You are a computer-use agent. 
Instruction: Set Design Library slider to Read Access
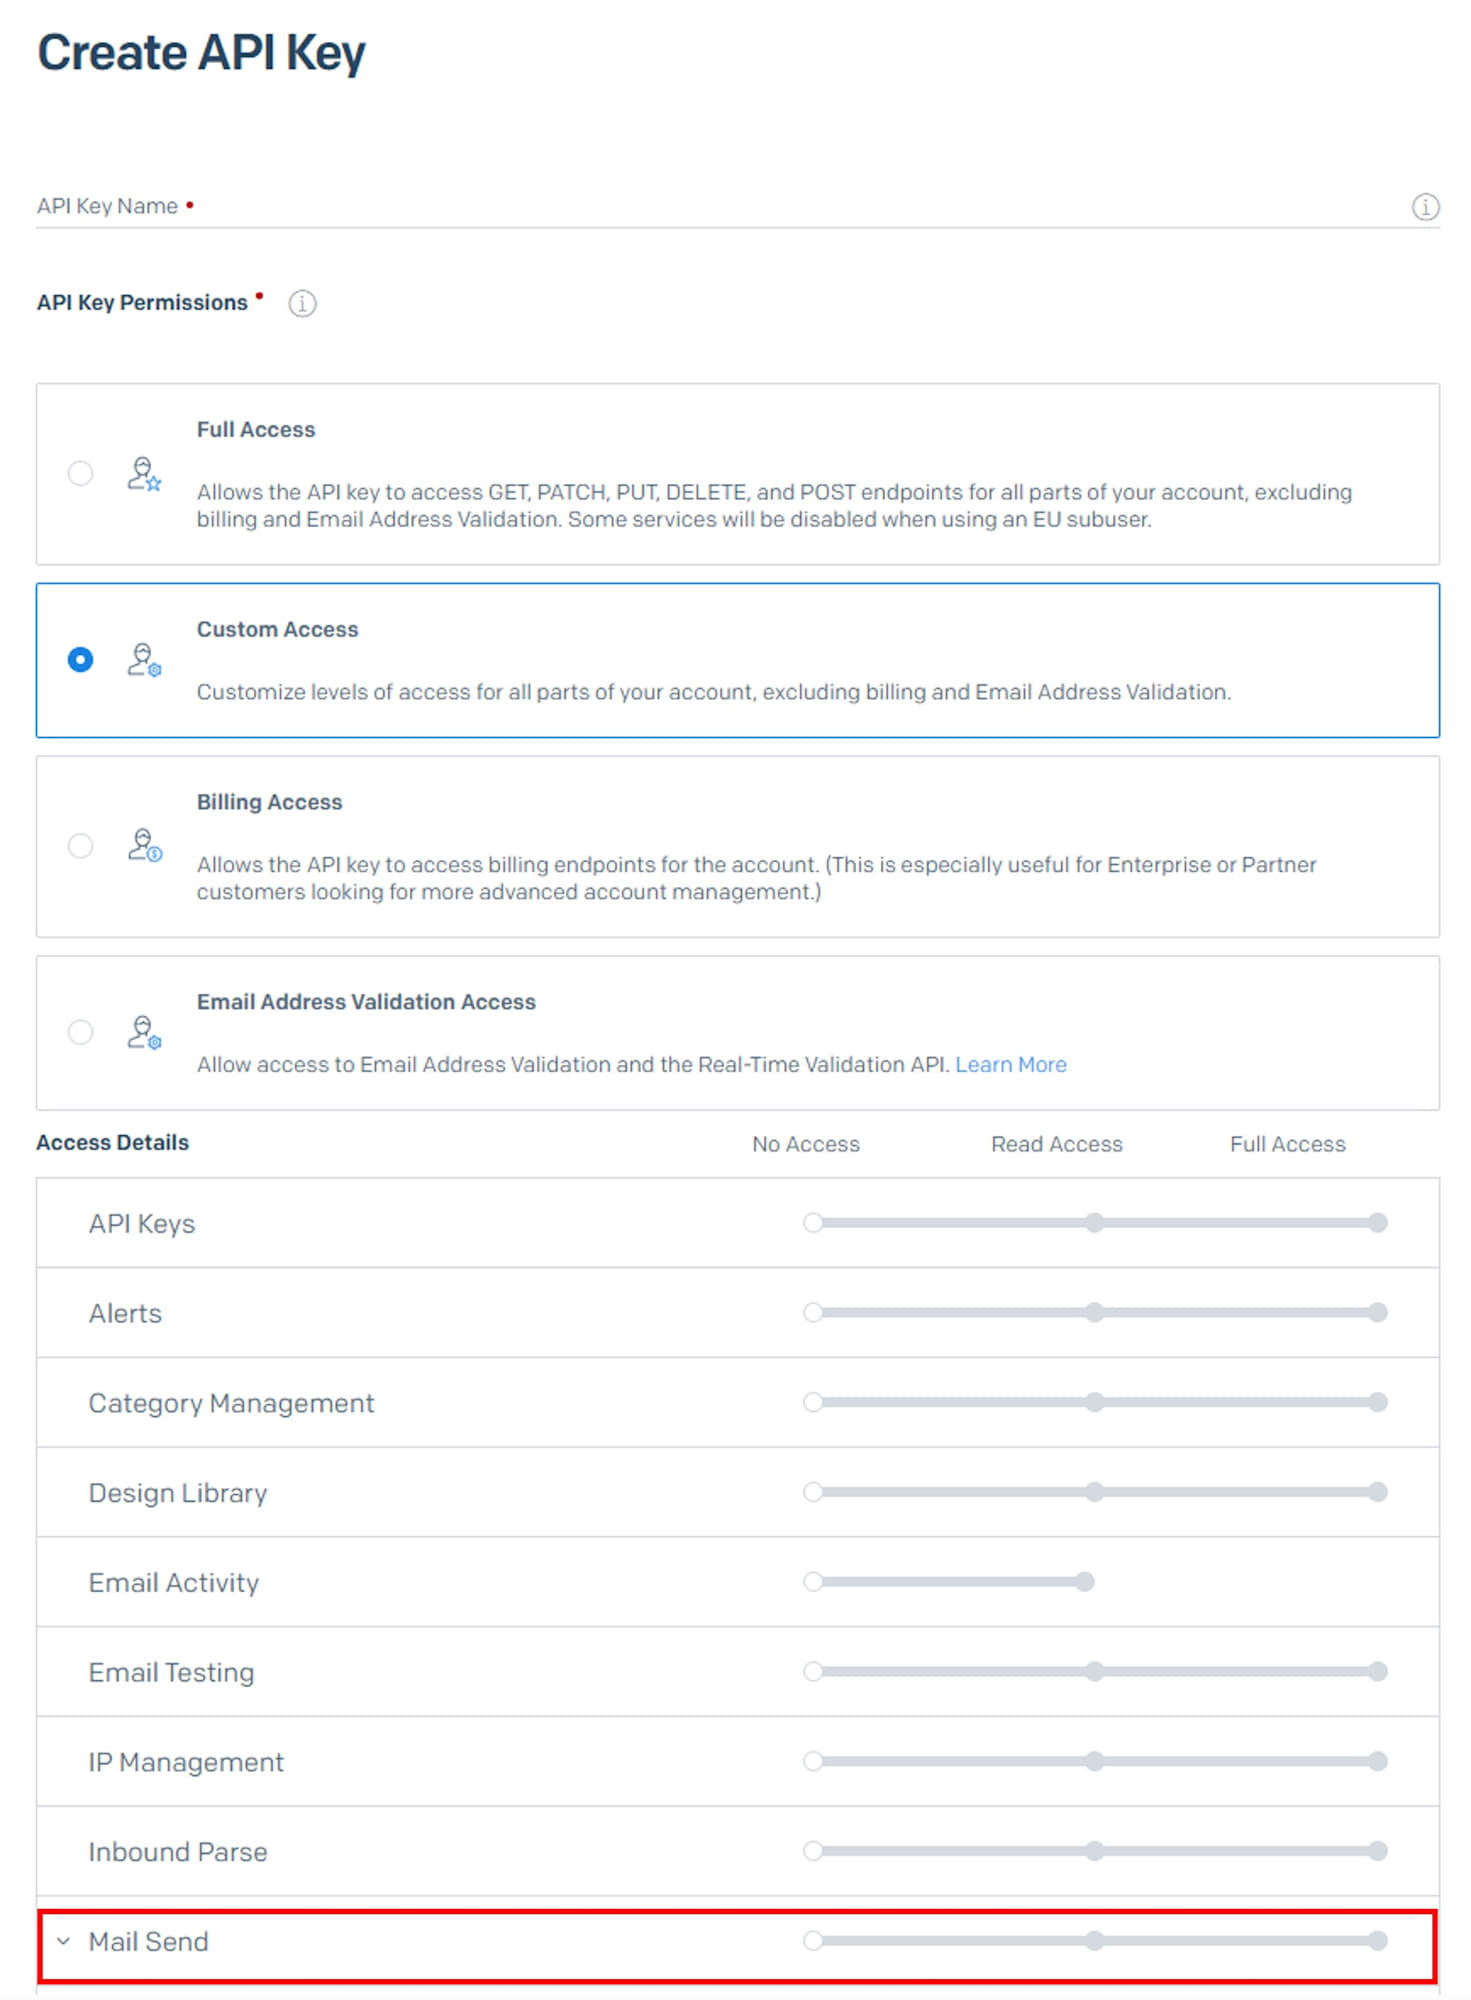tap(1095, 1492)
